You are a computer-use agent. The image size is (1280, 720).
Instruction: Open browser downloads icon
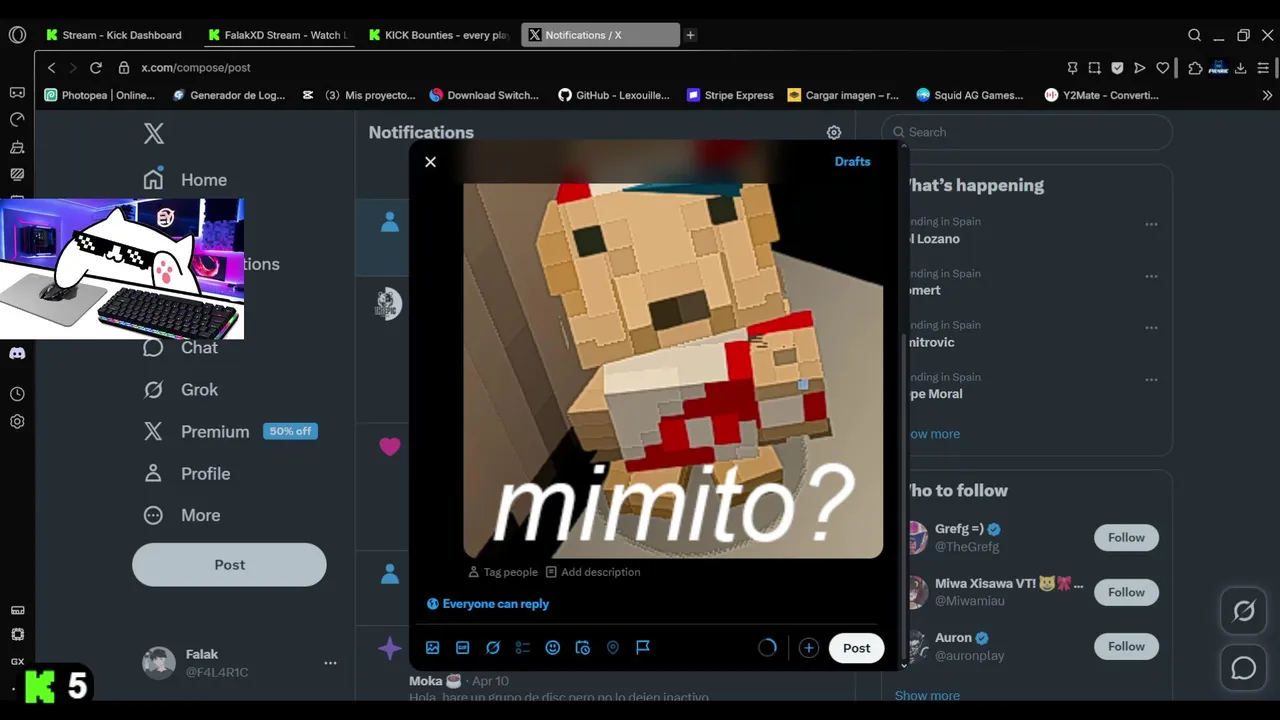click(1241, 68)
